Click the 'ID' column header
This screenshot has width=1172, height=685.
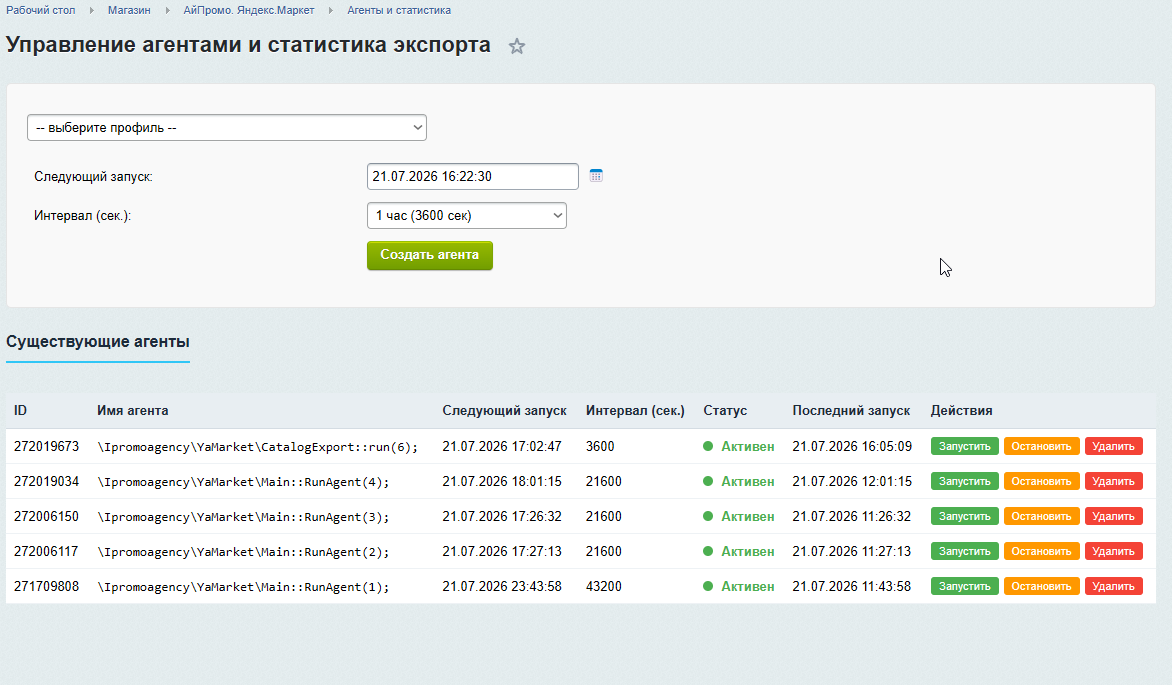(20, 411)
